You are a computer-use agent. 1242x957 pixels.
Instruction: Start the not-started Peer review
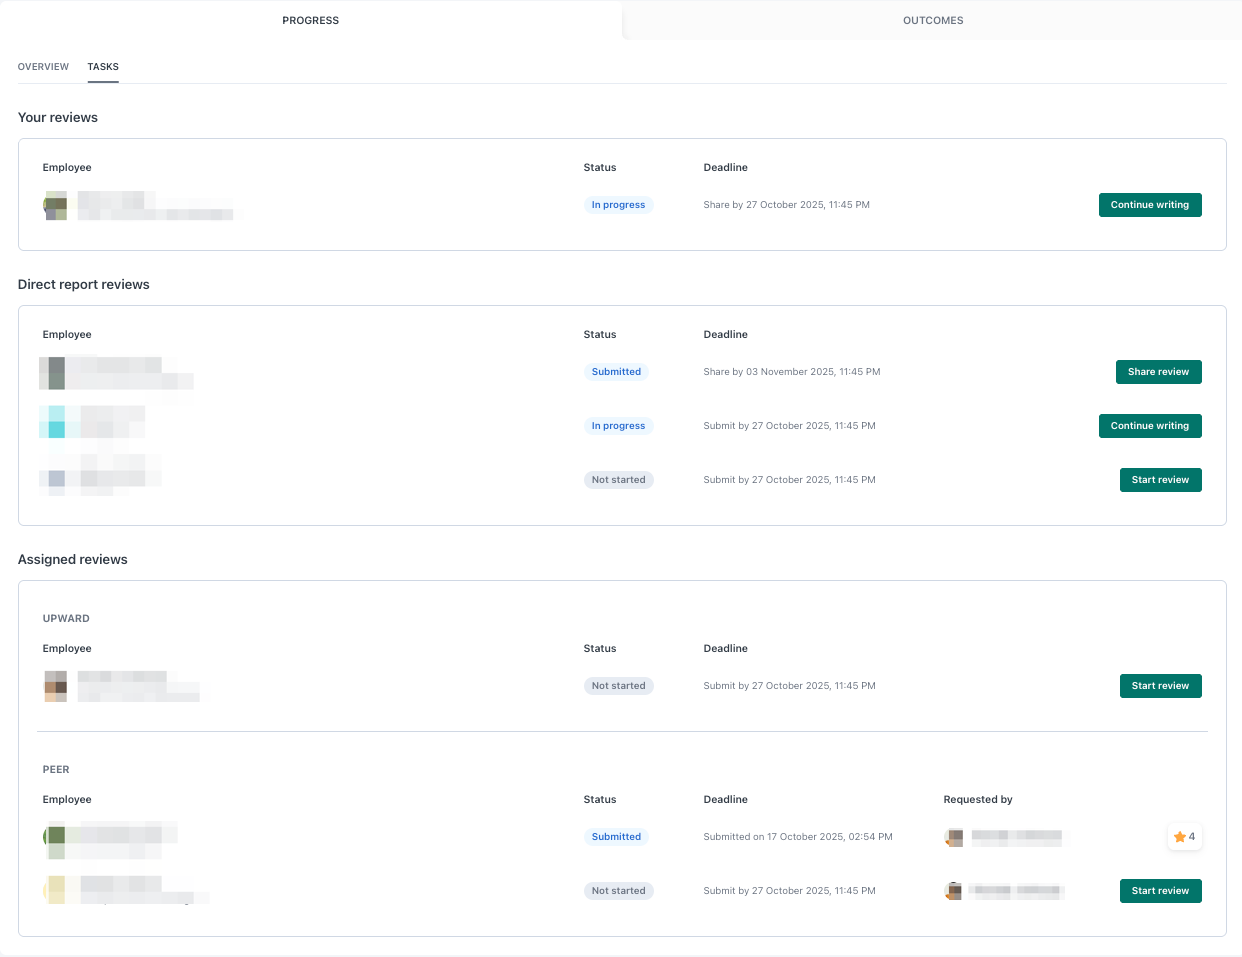pos(1160,891)
